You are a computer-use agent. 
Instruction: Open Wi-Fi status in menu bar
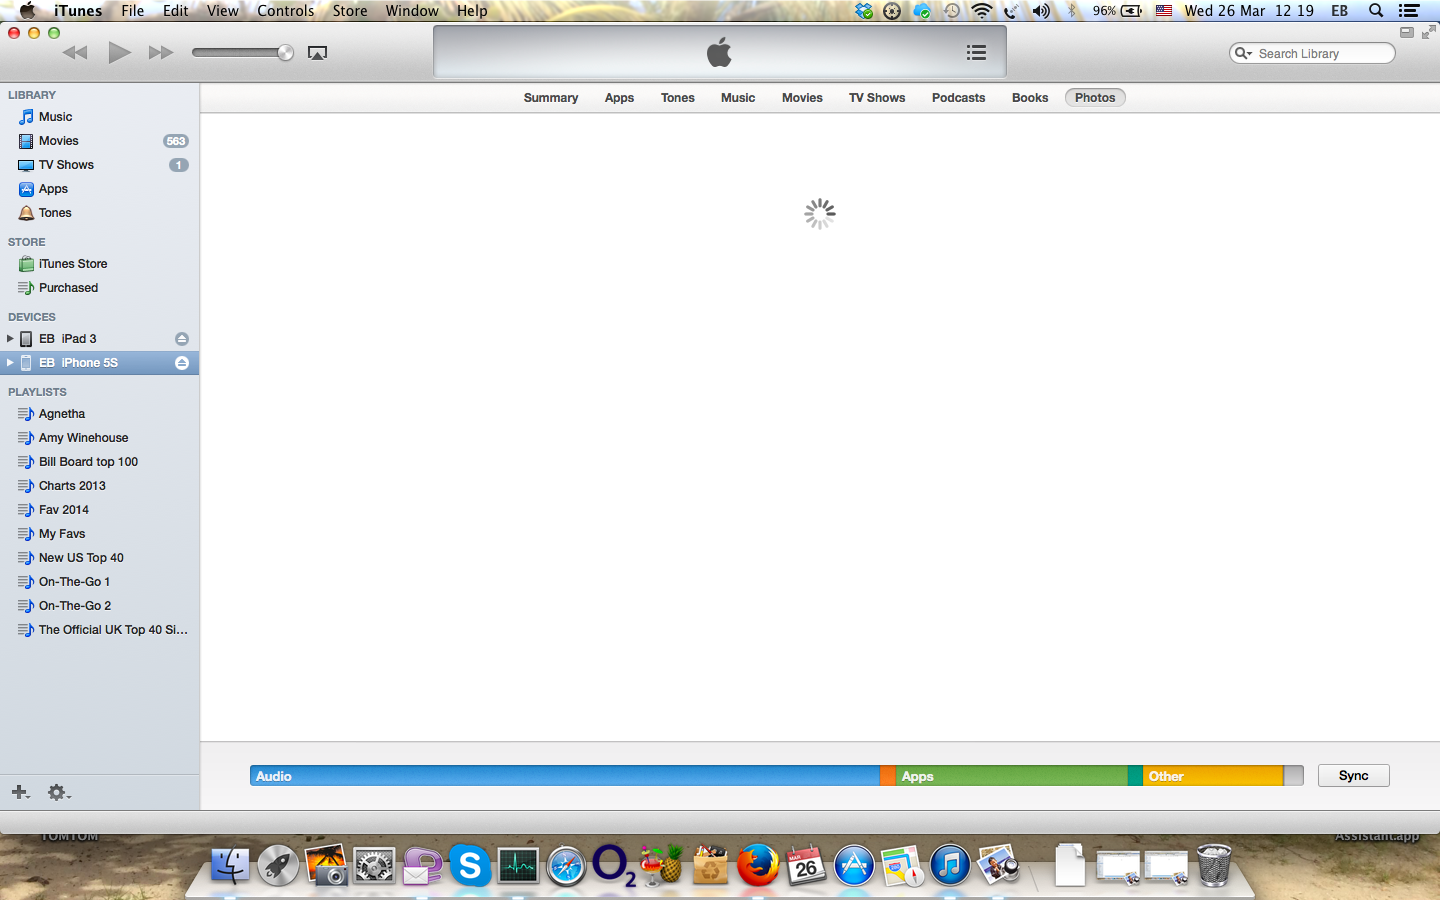click(982, 11)
